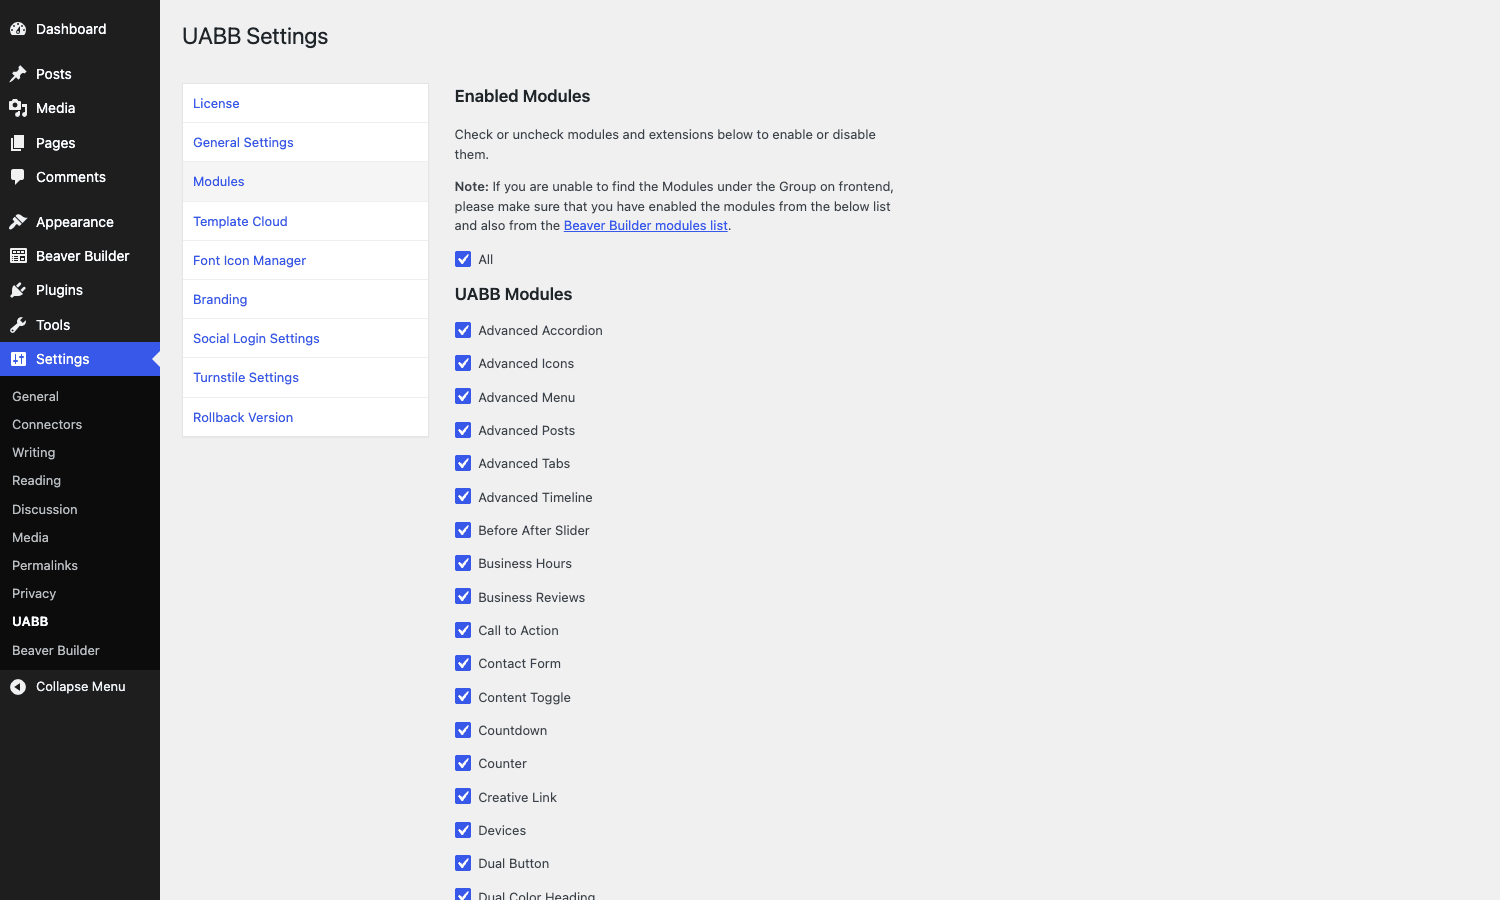Go to the Social Login Settings tab
Screen dimensions: 1500x900
(305, 338)
